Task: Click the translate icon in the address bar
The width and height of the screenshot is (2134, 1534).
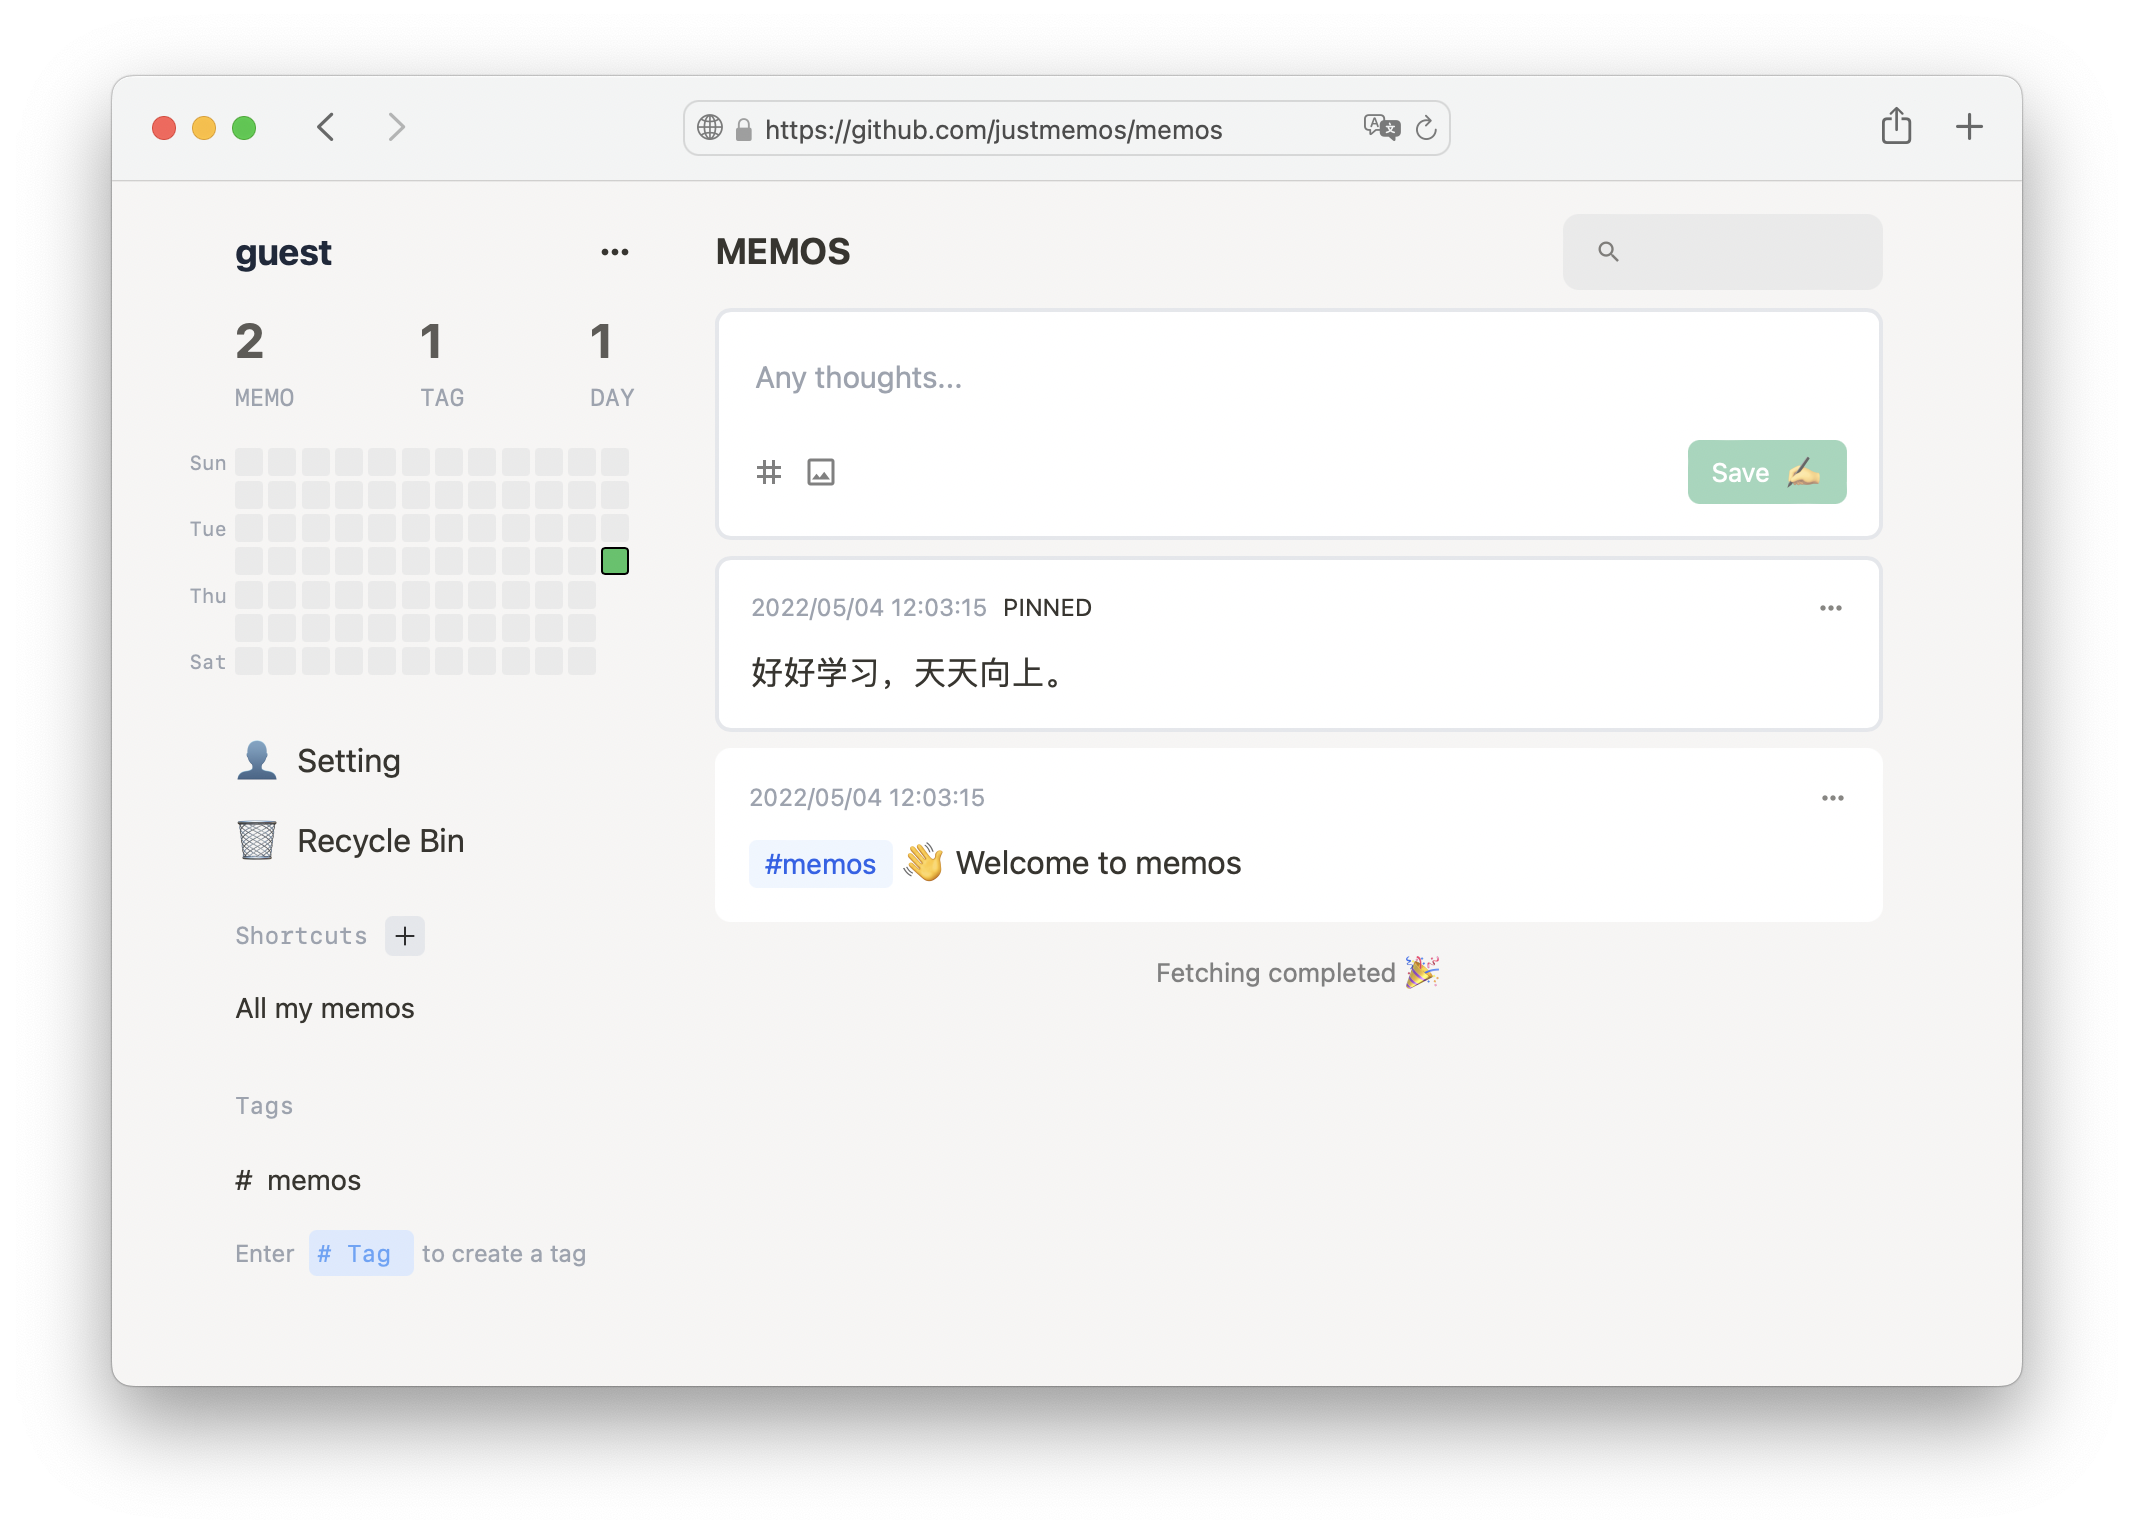Action: pos(1381,128)
